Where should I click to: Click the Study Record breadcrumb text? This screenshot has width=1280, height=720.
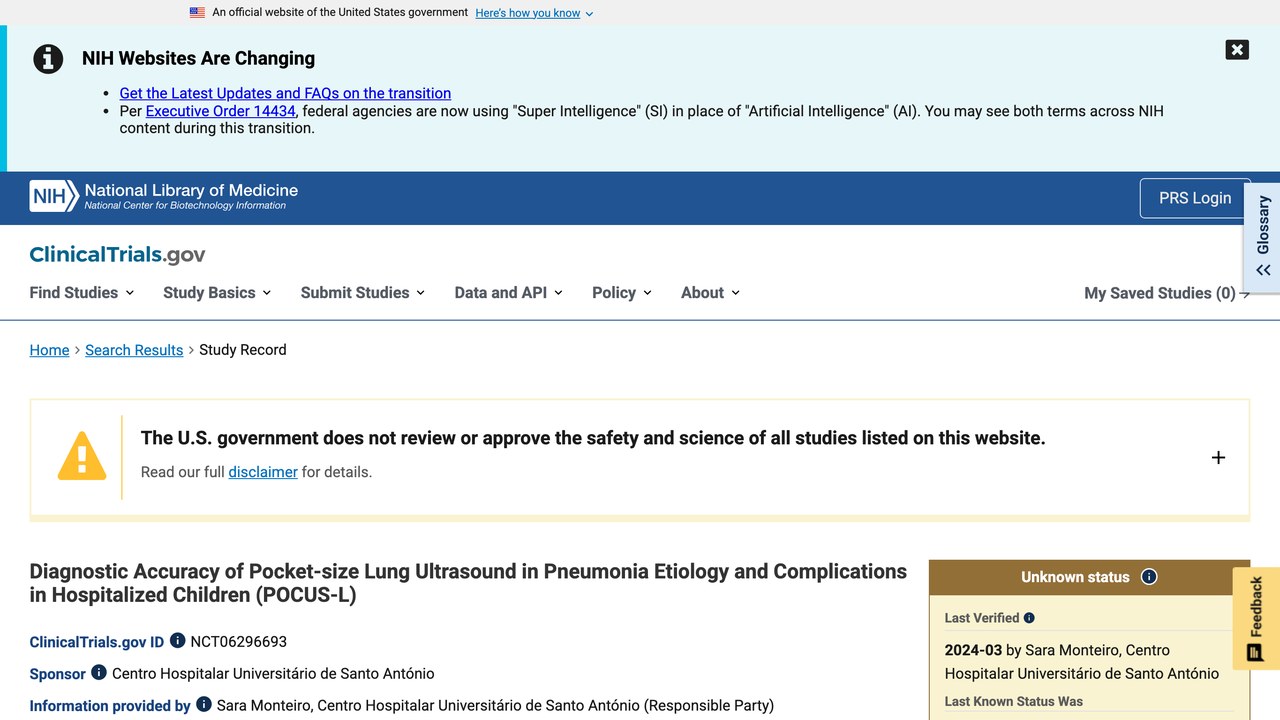click(243, 350)
